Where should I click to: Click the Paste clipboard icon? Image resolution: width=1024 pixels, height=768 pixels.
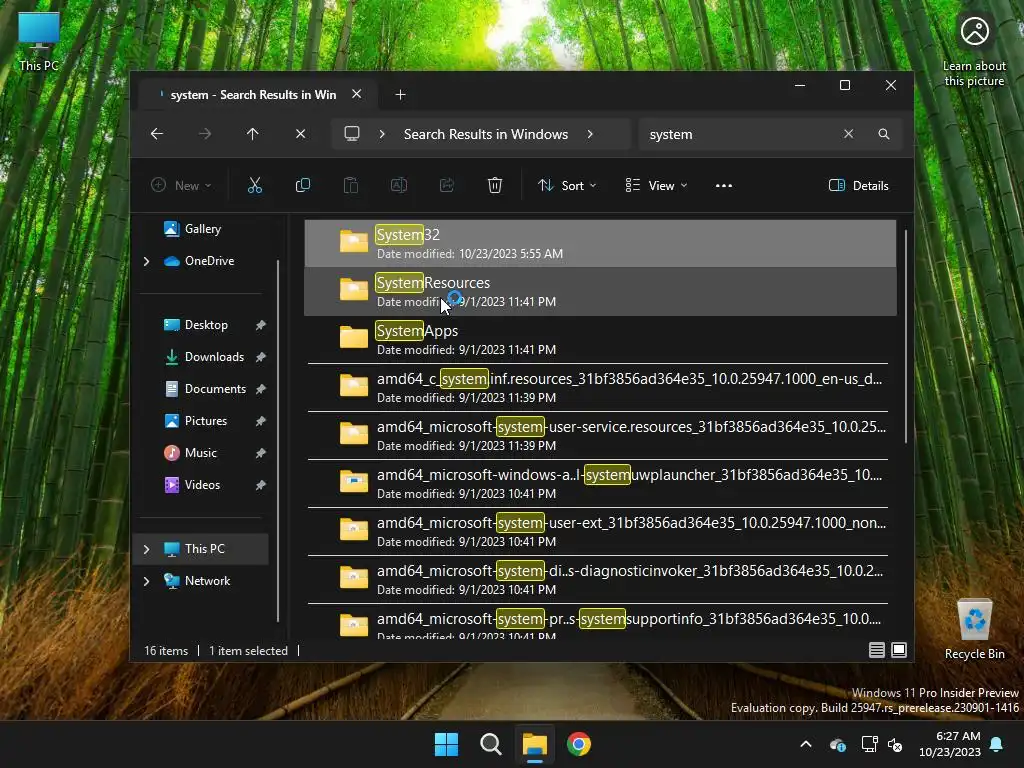(x=351, y=185)
